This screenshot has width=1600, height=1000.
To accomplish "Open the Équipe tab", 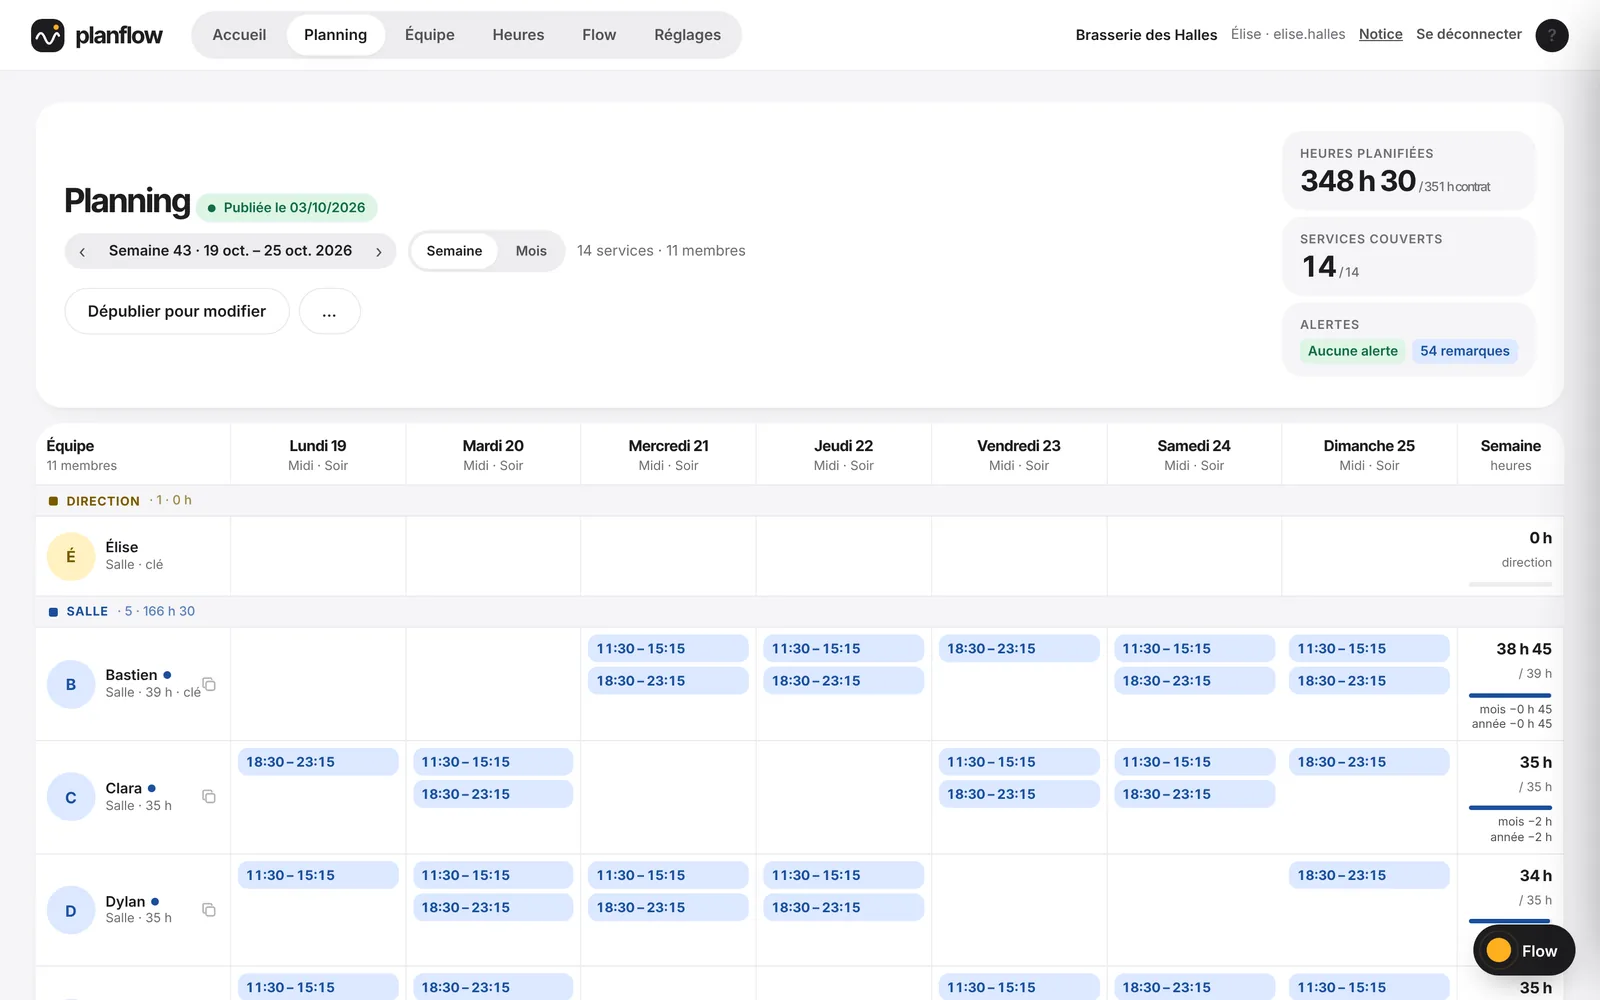I will [x=430, y=35].
